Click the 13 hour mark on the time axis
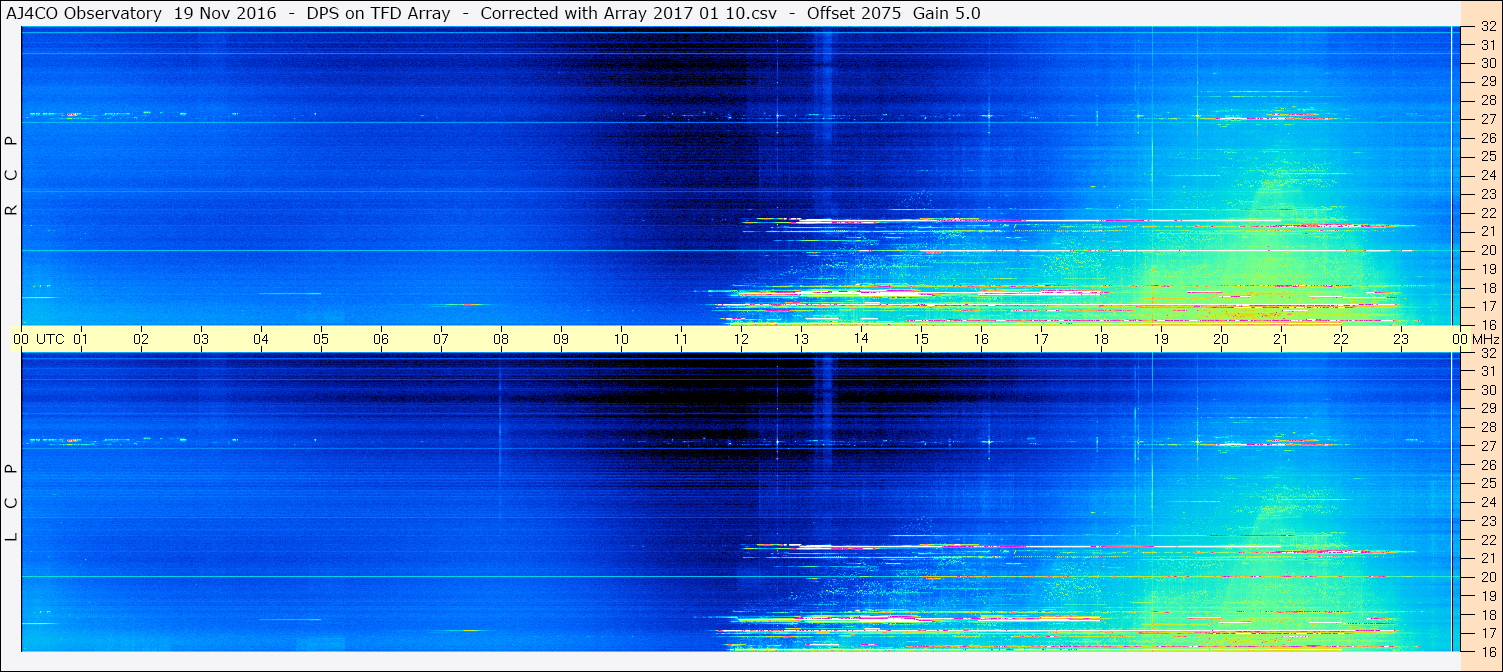 point(801,339)
